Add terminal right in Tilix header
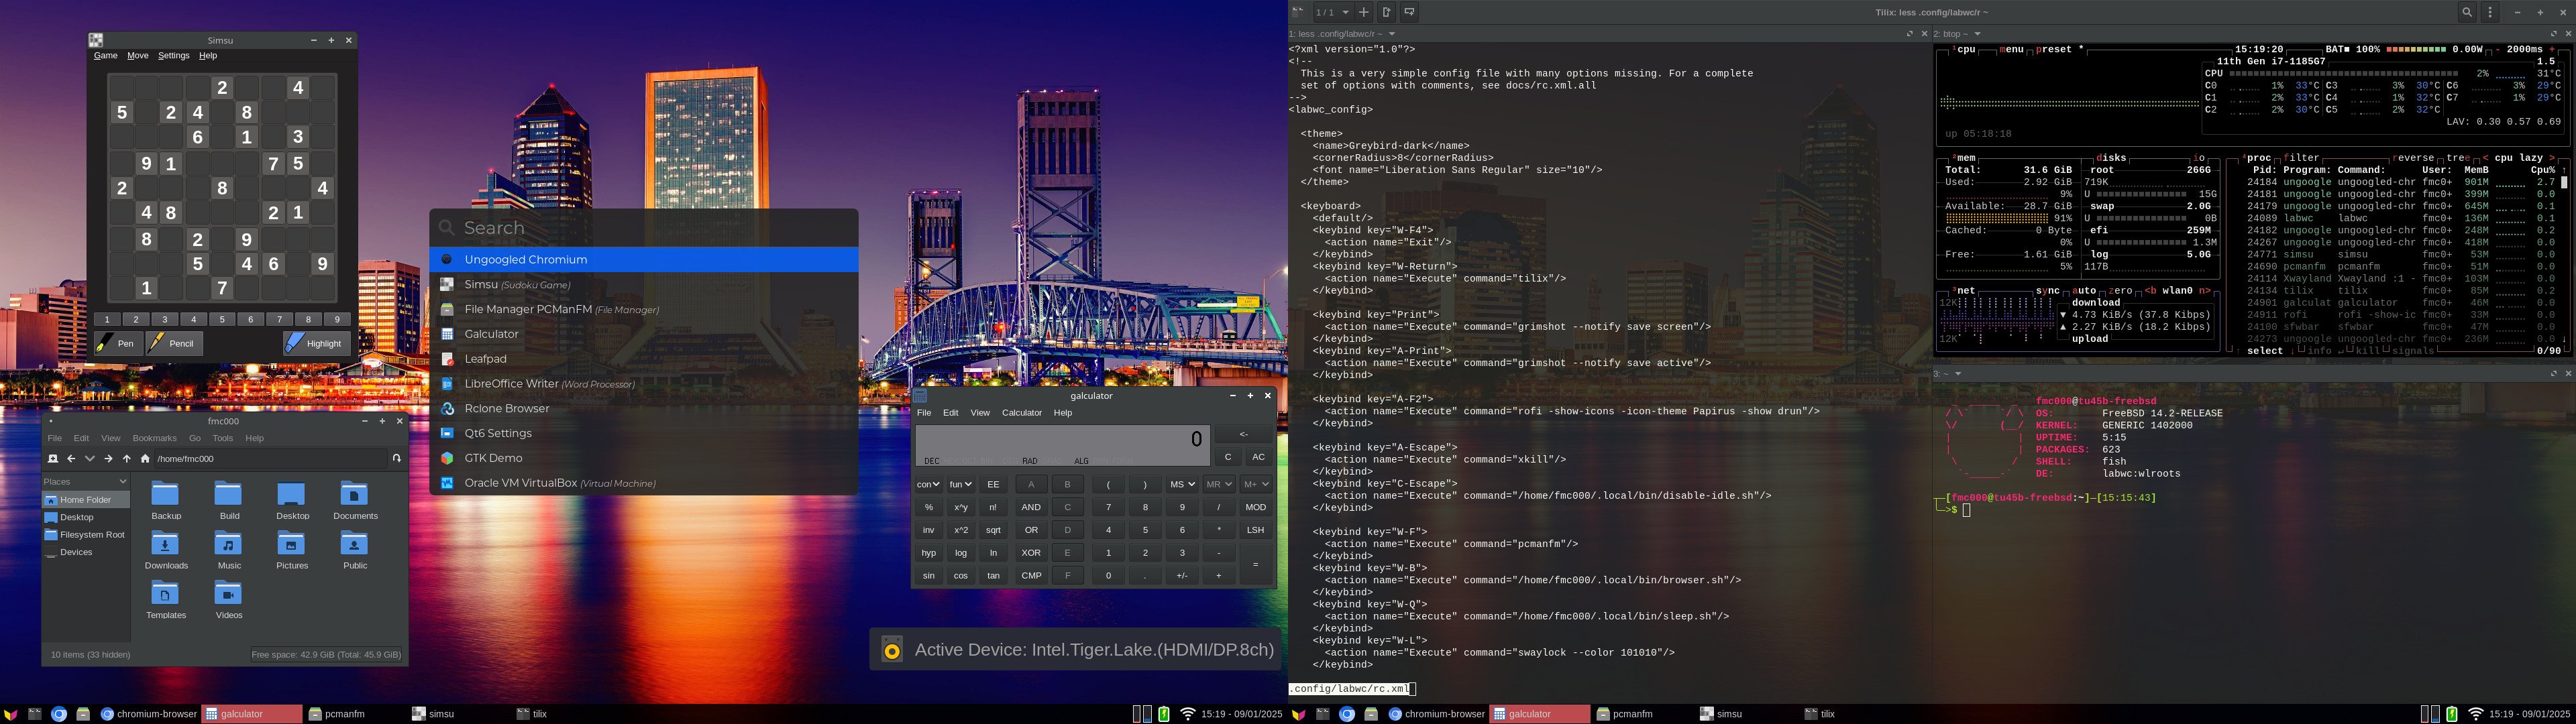This screenshot has height=724, width=2576. pos(1386,12)
